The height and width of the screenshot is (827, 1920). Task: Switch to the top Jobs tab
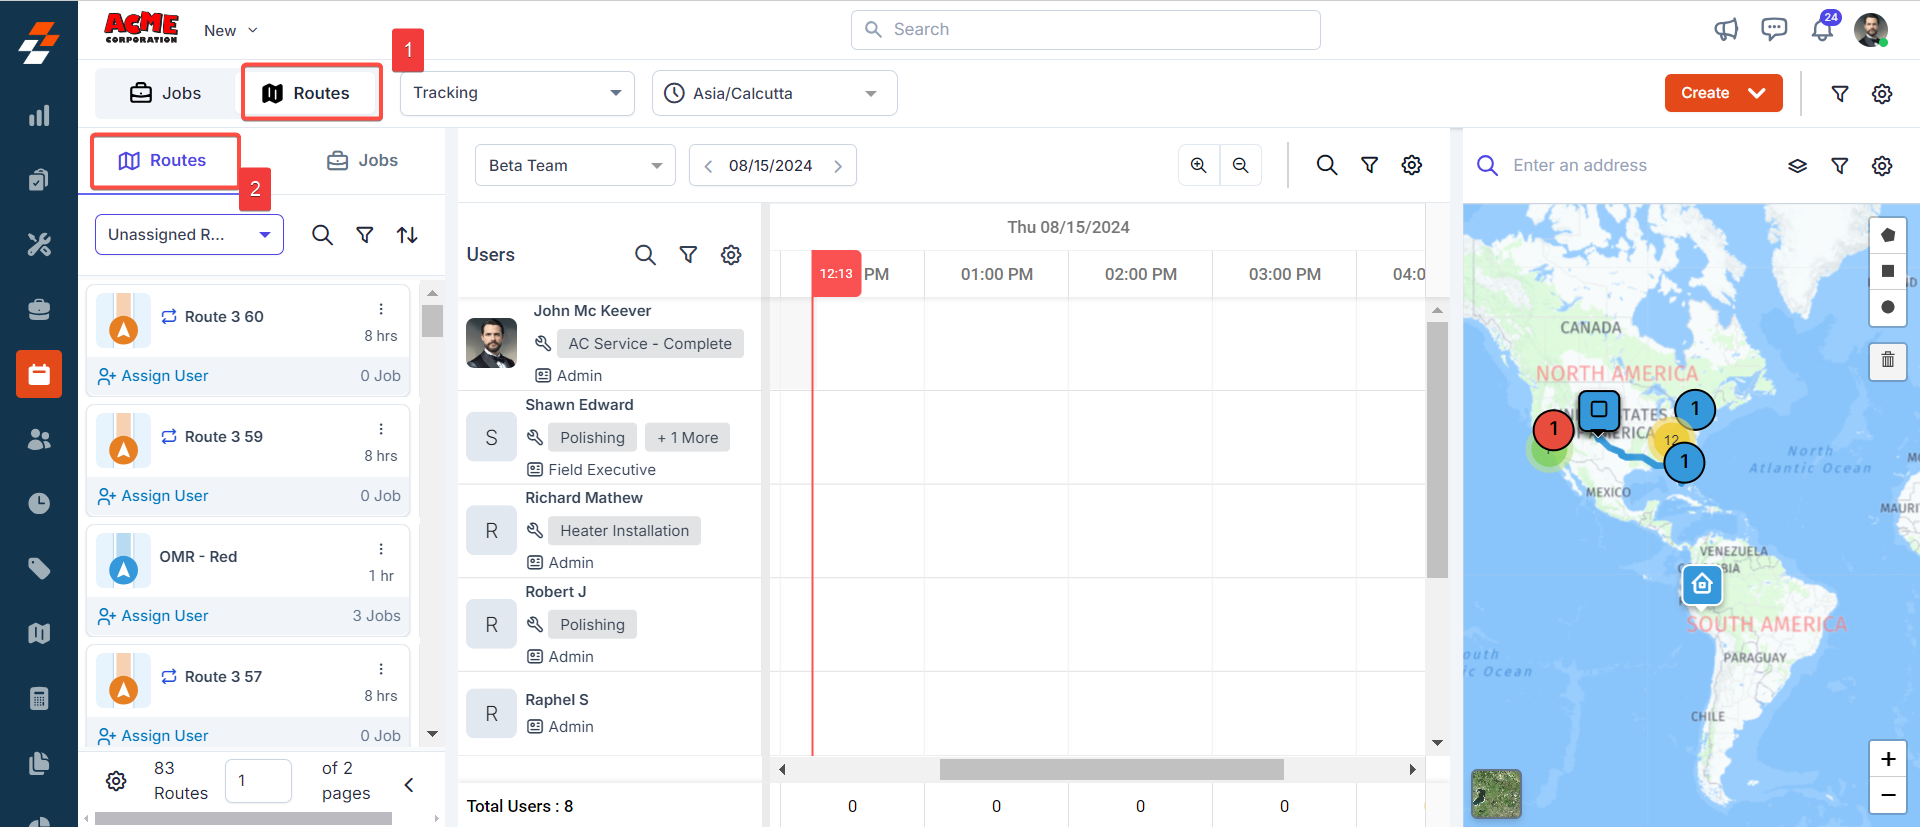coord(166,93)
